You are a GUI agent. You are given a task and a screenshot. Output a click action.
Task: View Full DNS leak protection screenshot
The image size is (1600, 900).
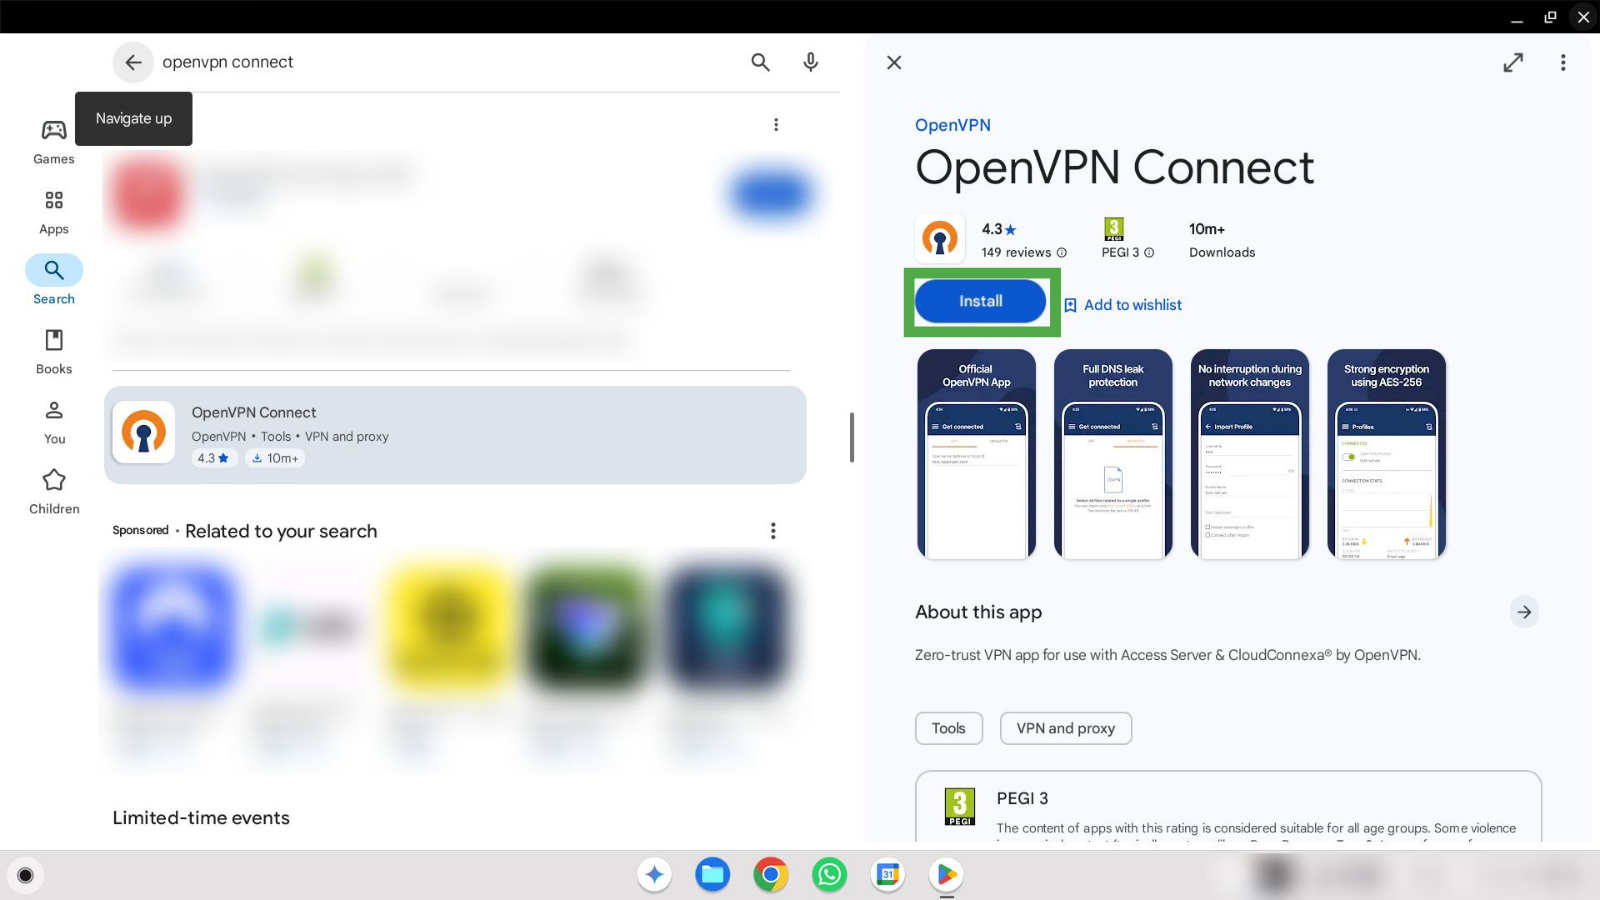pos(1113,454)
